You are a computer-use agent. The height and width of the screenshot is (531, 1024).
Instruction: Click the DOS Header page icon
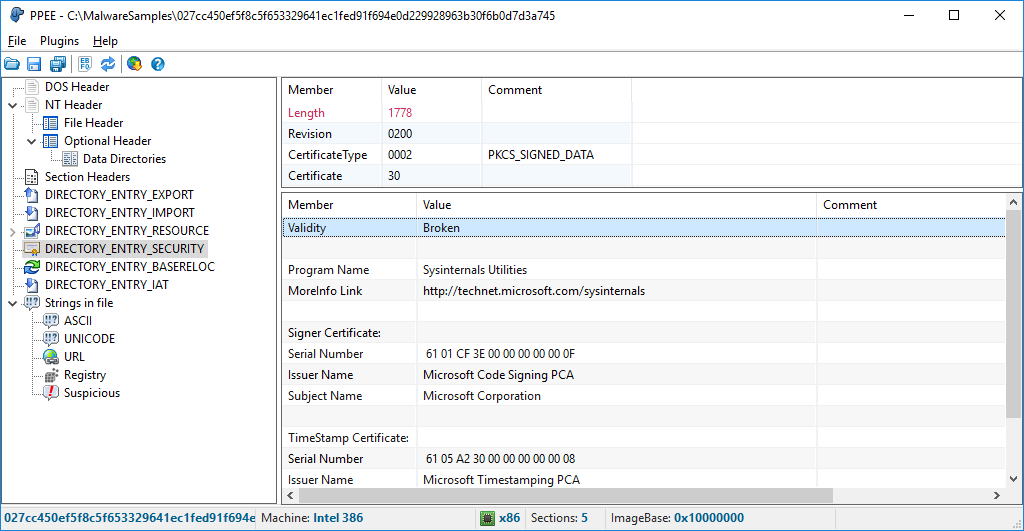tap(32, 87)
